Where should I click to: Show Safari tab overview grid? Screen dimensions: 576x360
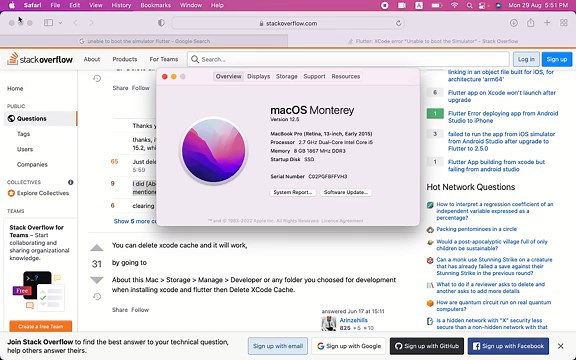[564, 23]
